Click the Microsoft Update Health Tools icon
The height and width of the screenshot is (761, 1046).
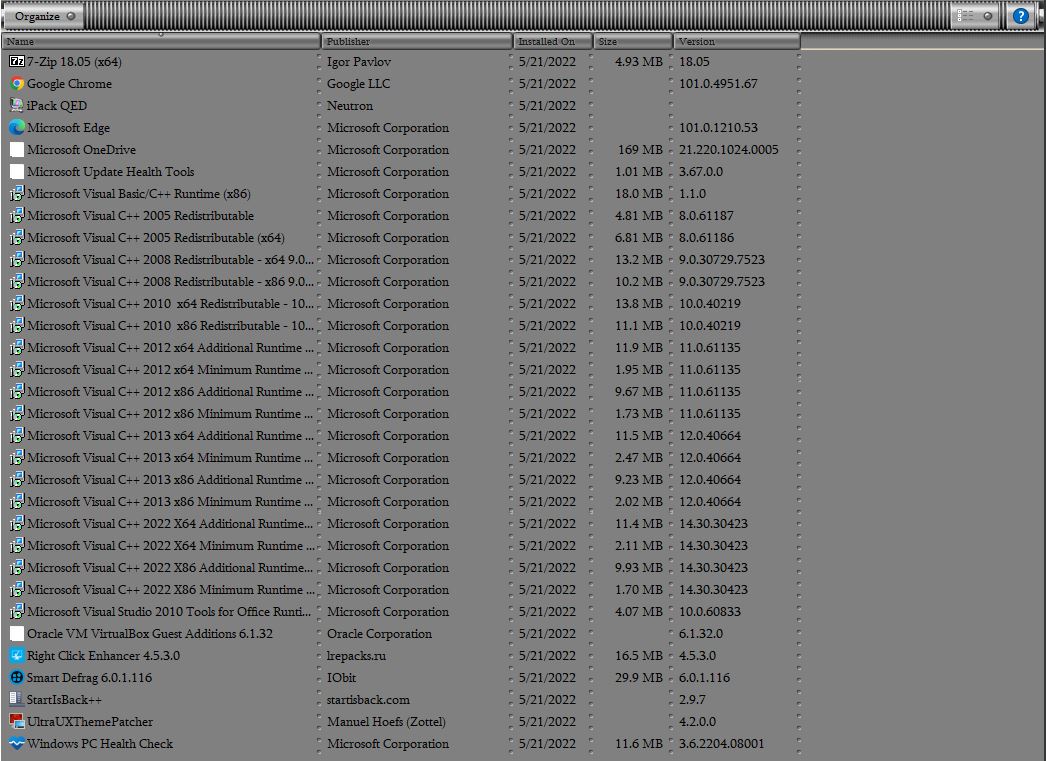[x=17, y=171]
